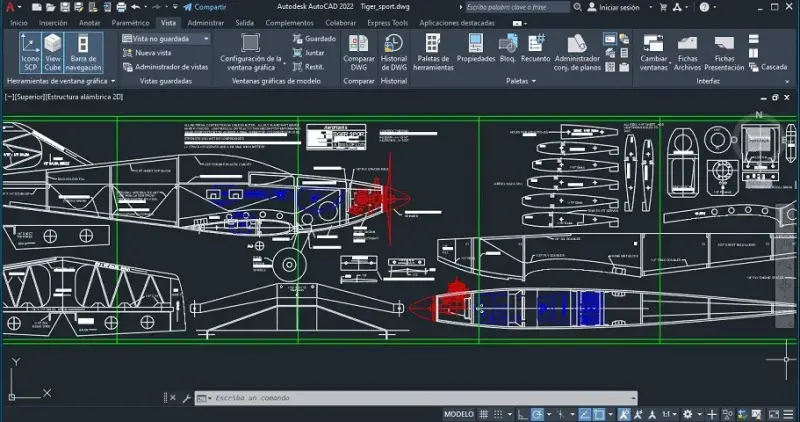Click tile horizontally icon above Cascada
The image size is (800, 422).
(754, 39)
